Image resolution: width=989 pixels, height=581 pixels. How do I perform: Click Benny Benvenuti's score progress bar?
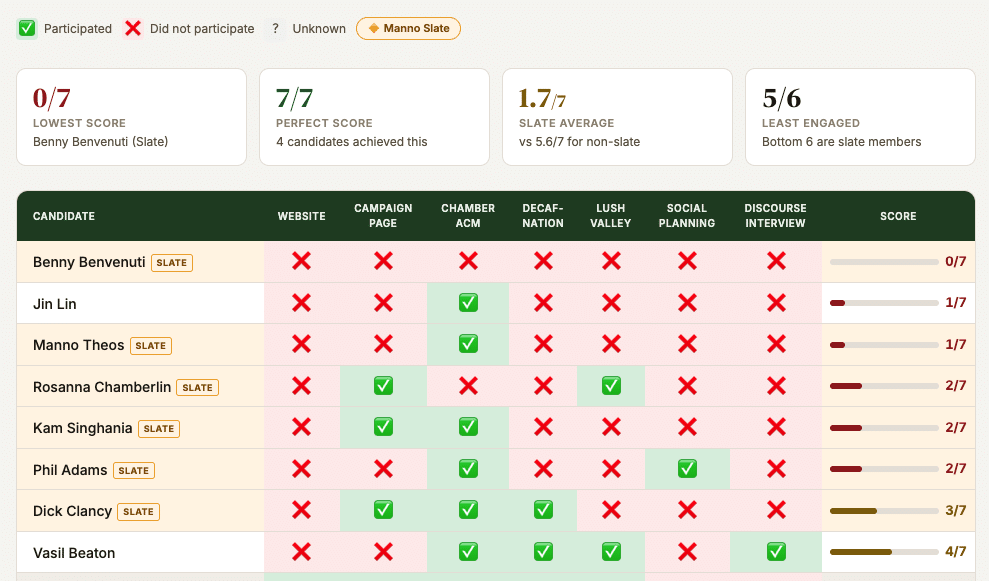click(884, 262)
